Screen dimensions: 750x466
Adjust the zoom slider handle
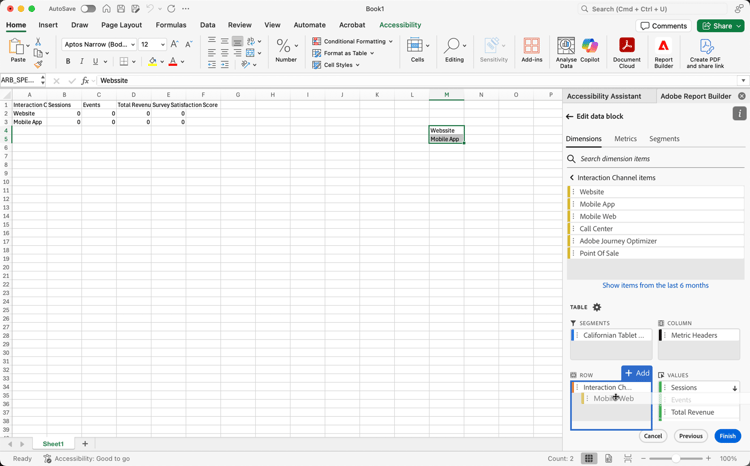676,458
